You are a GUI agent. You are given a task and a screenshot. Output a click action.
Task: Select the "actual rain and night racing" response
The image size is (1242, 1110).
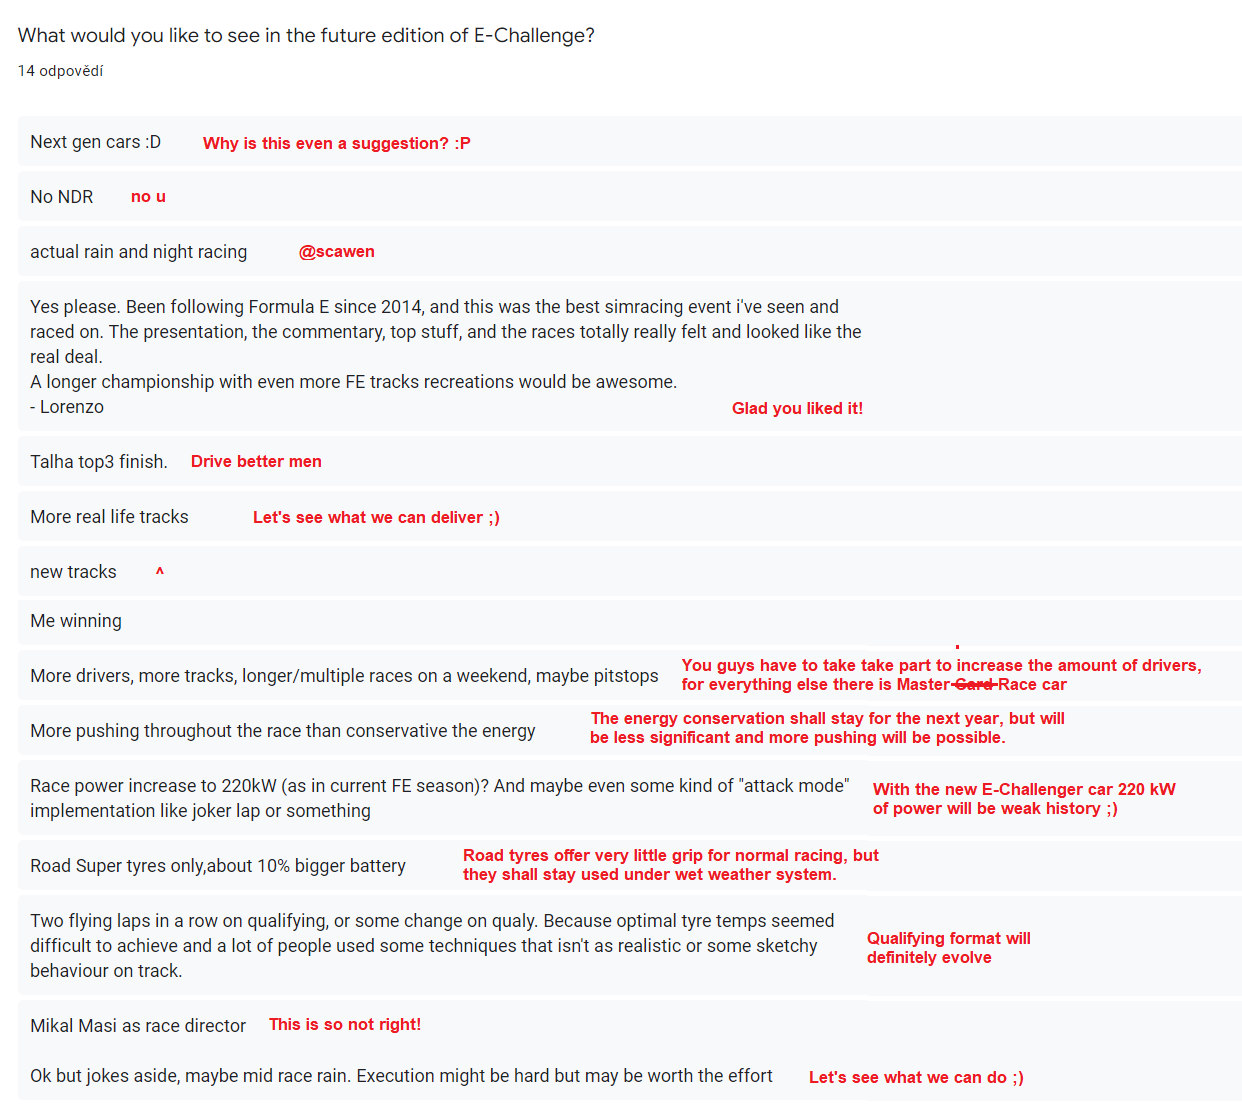tap(139, 252)
